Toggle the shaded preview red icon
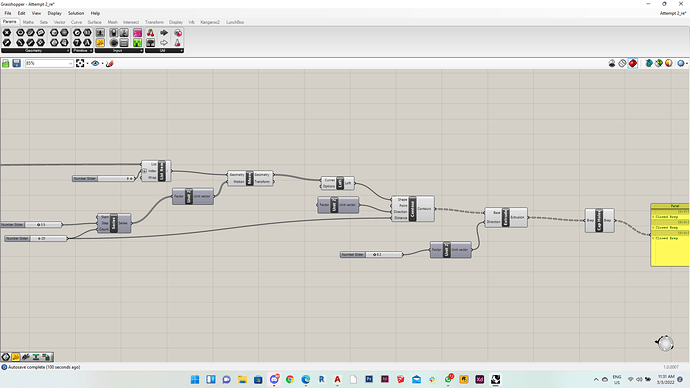Viewport: 690px width, 388px height. [x=632, y=63]
